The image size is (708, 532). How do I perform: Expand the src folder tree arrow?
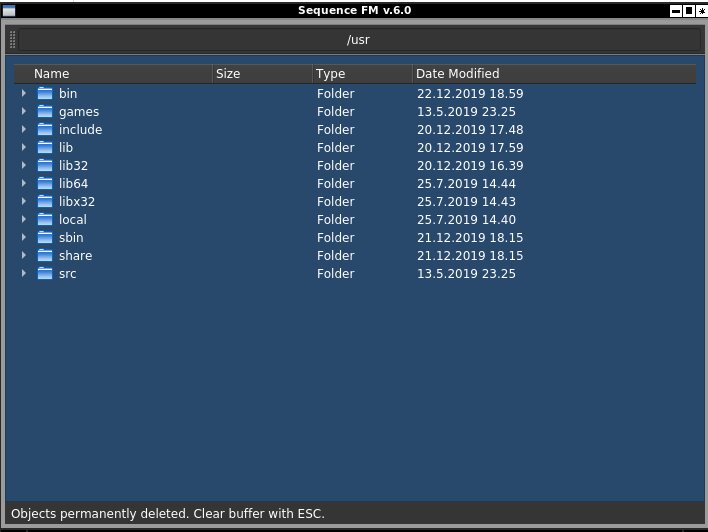point(23,274)
